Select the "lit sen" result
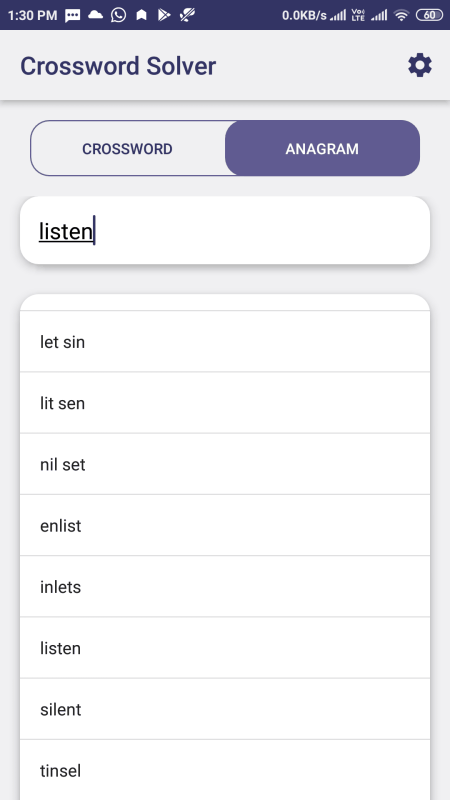This screenshot has height=800, width=450. [225, 403]
